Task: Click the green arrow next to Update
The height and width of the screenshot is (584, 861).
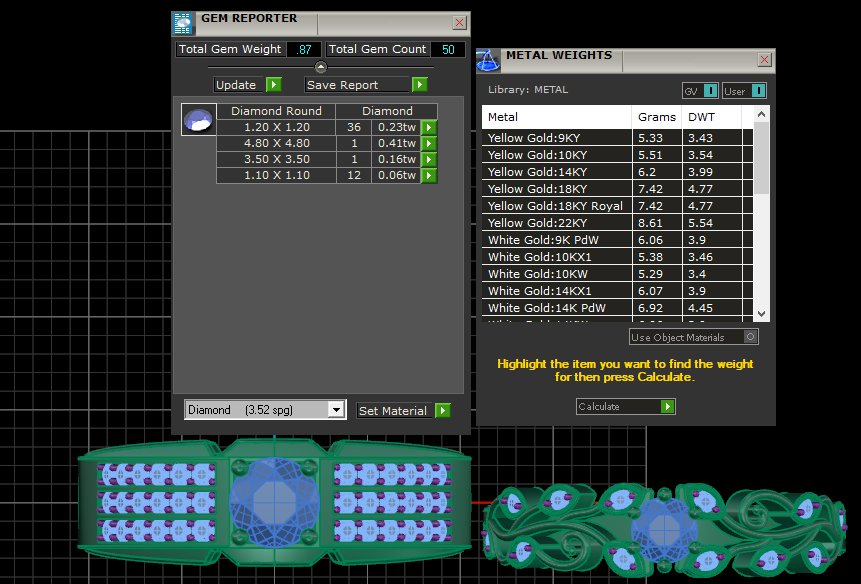Action: point(273,85)
